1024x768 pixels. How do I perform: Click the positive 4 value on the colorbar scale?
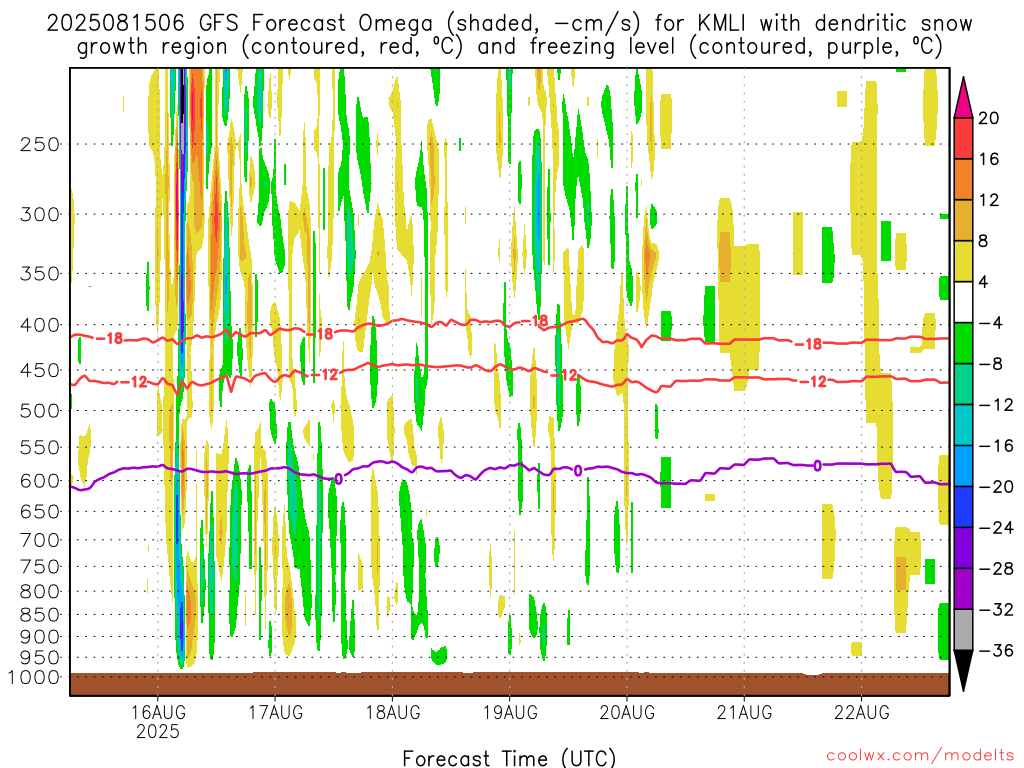coord(984,282)
